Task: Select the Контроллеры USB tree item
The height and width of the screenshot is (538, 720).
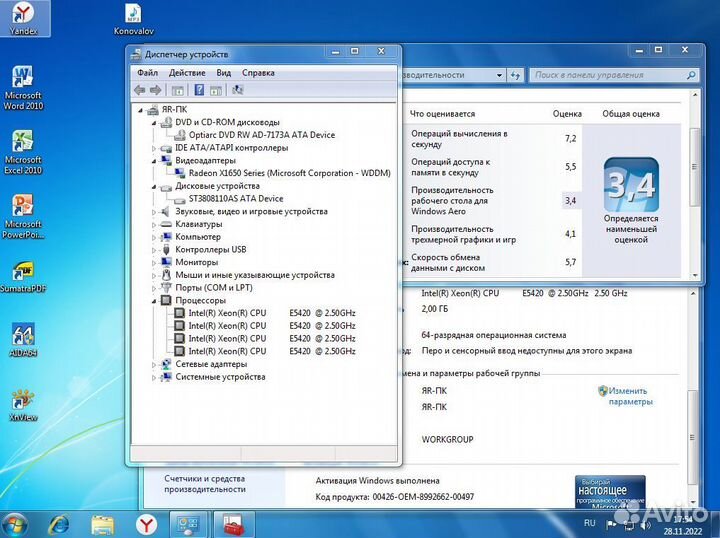Action: point(211,250)
